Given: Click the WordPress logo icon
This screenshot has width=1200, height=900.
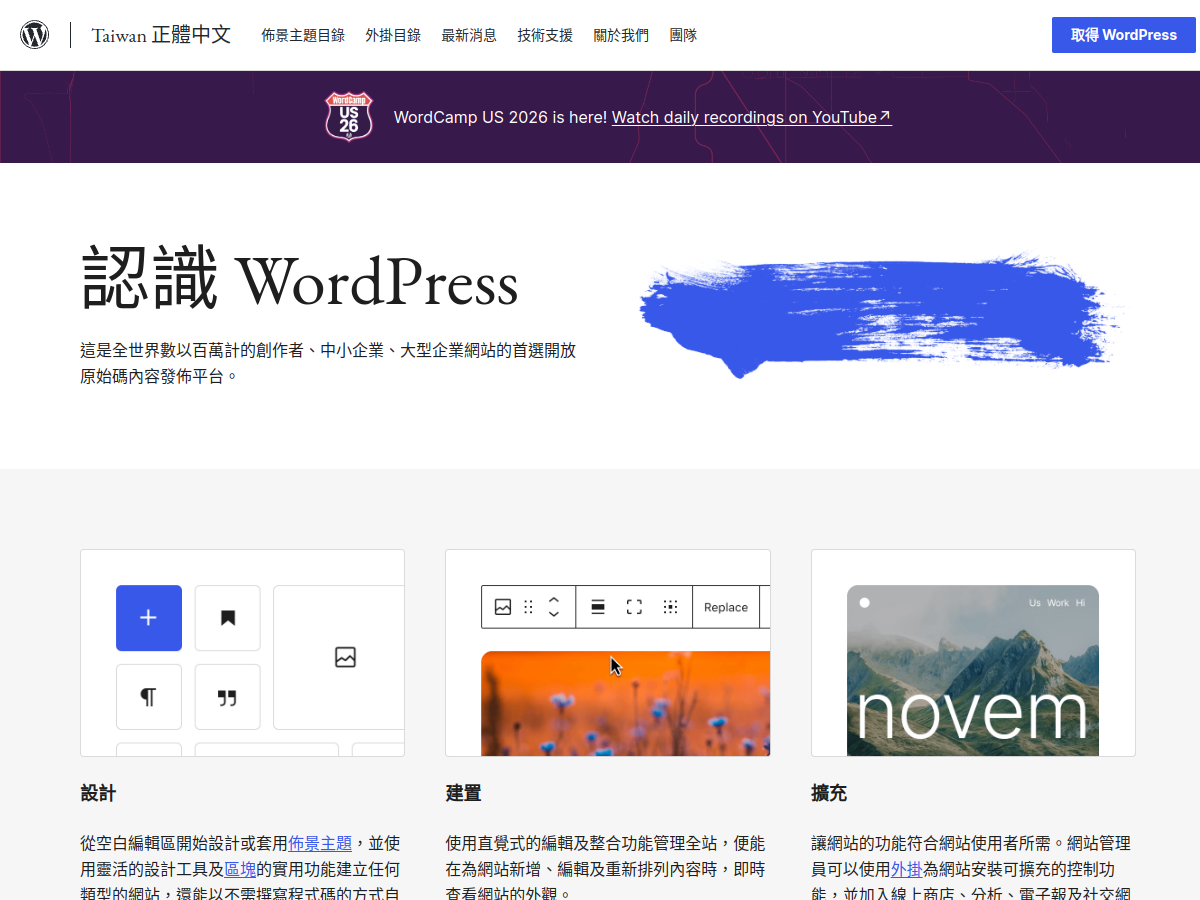Looking at the screenshot, I should 35,35.
